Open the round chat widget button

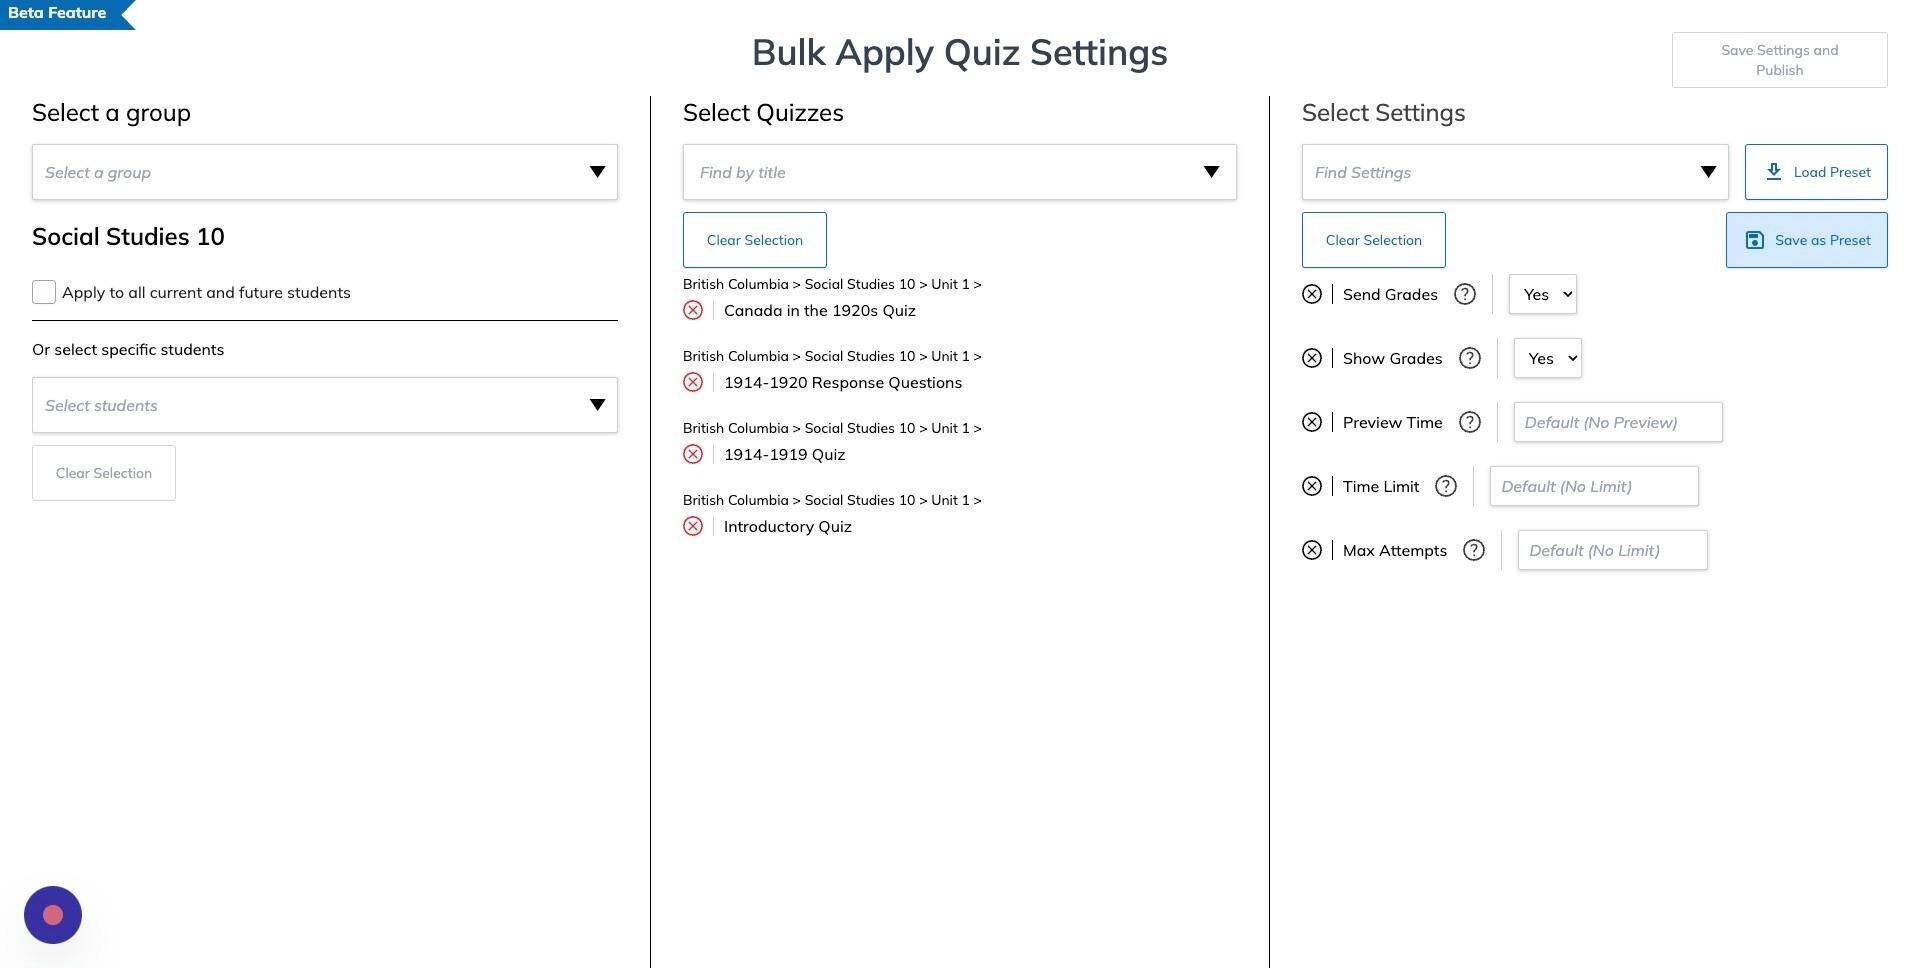pyautogui.click(x=53, y=915)
